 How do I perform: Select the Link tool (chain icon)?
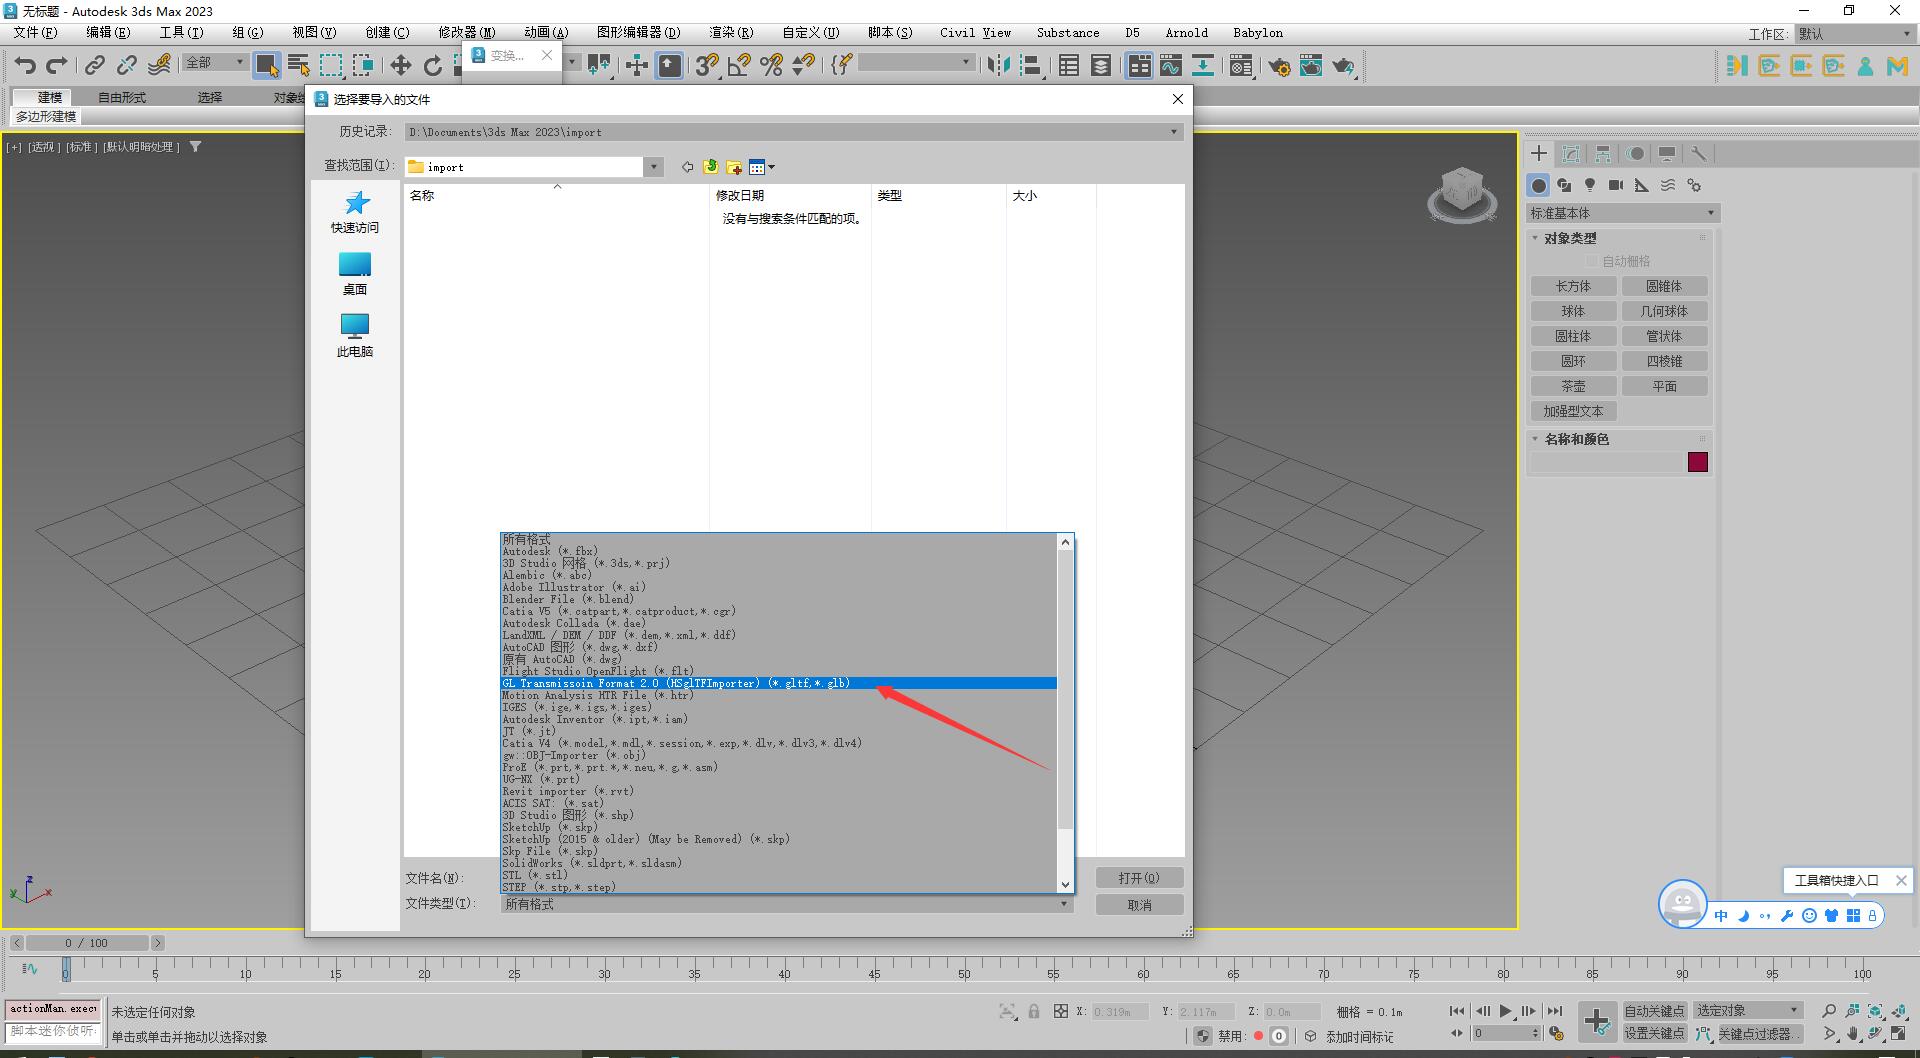click(94, 66)
